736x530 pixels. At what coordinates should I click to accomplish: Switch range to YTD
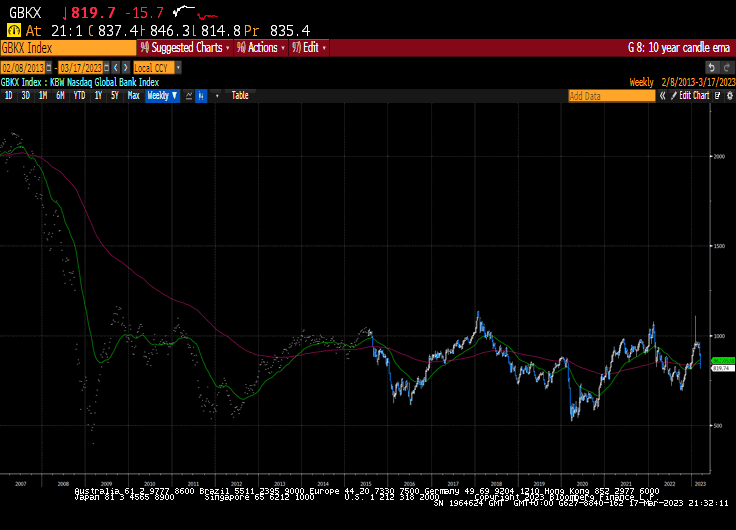pos(79,96)
